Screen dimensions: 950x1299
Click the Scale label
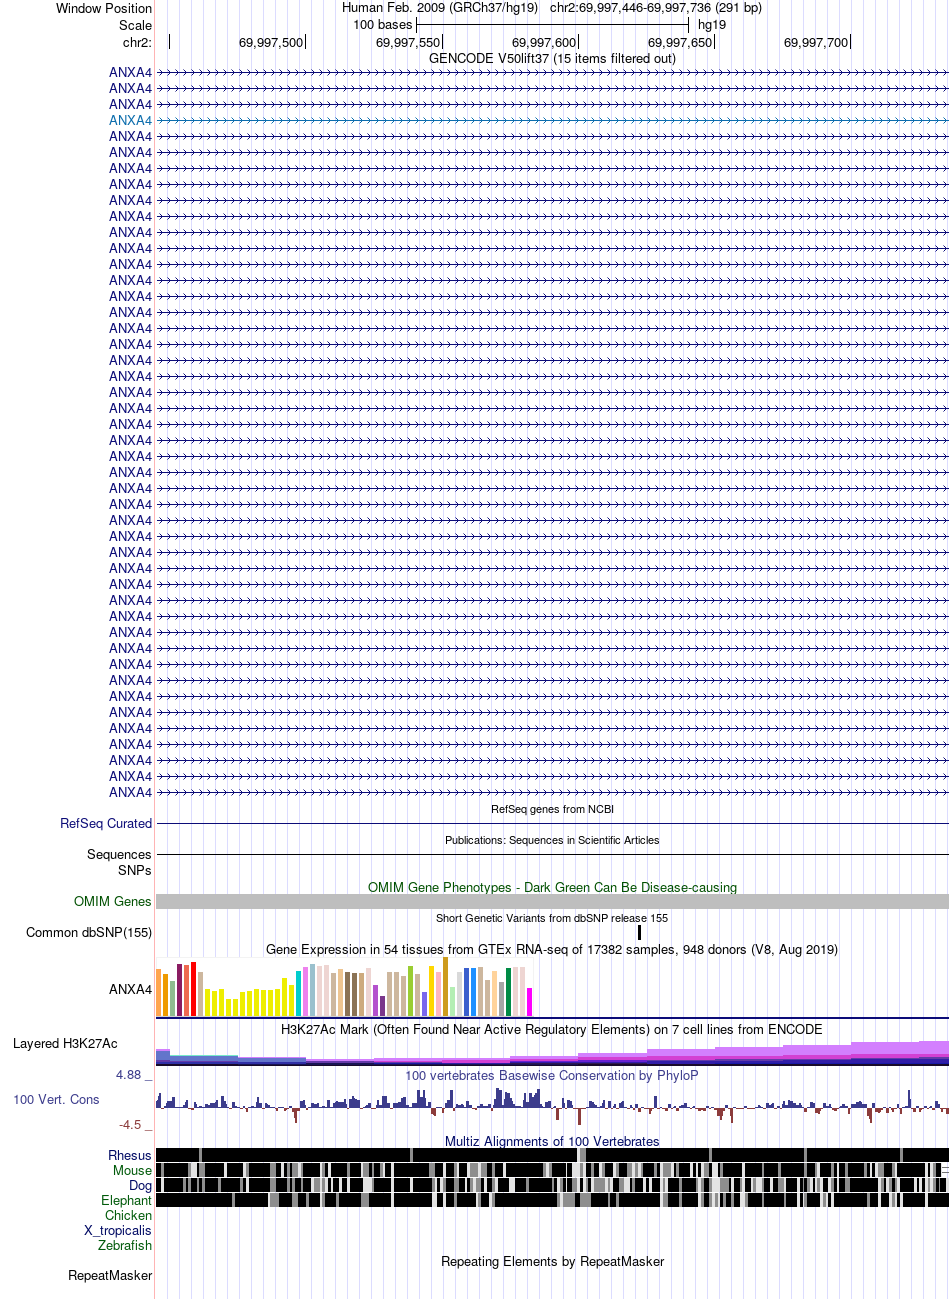[136, 26]
